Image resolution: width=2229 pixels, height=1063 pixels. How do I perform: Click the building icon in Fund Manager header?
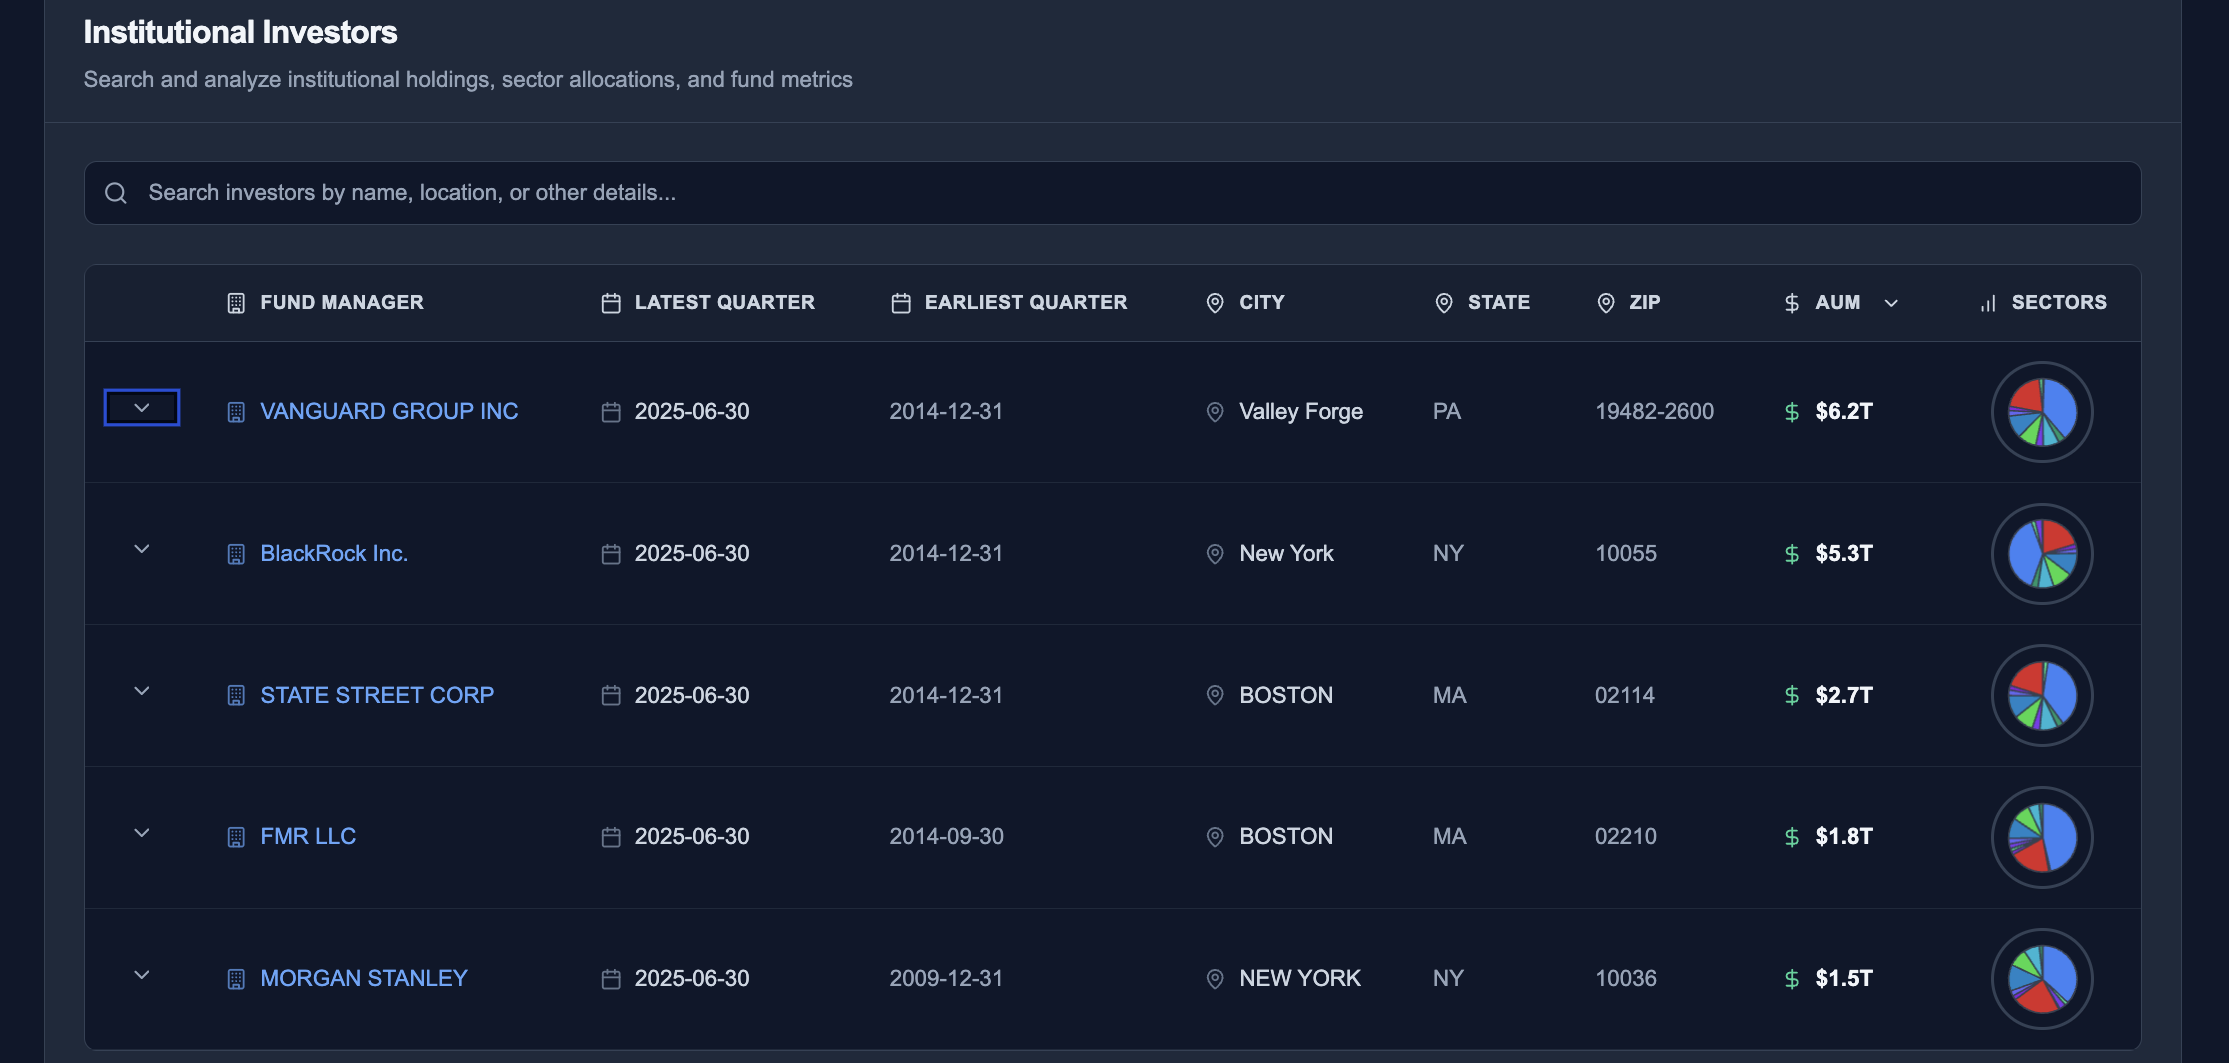[235, 301]
